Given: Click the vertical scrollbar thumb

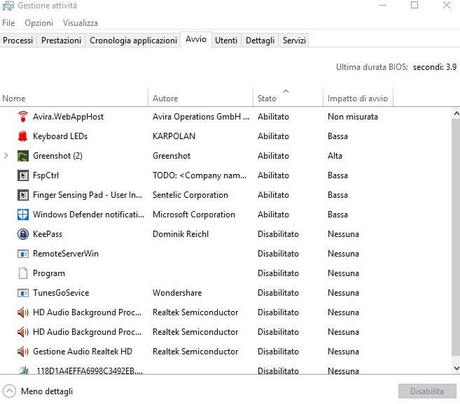Looking at the screenshot, I should 456,238.
